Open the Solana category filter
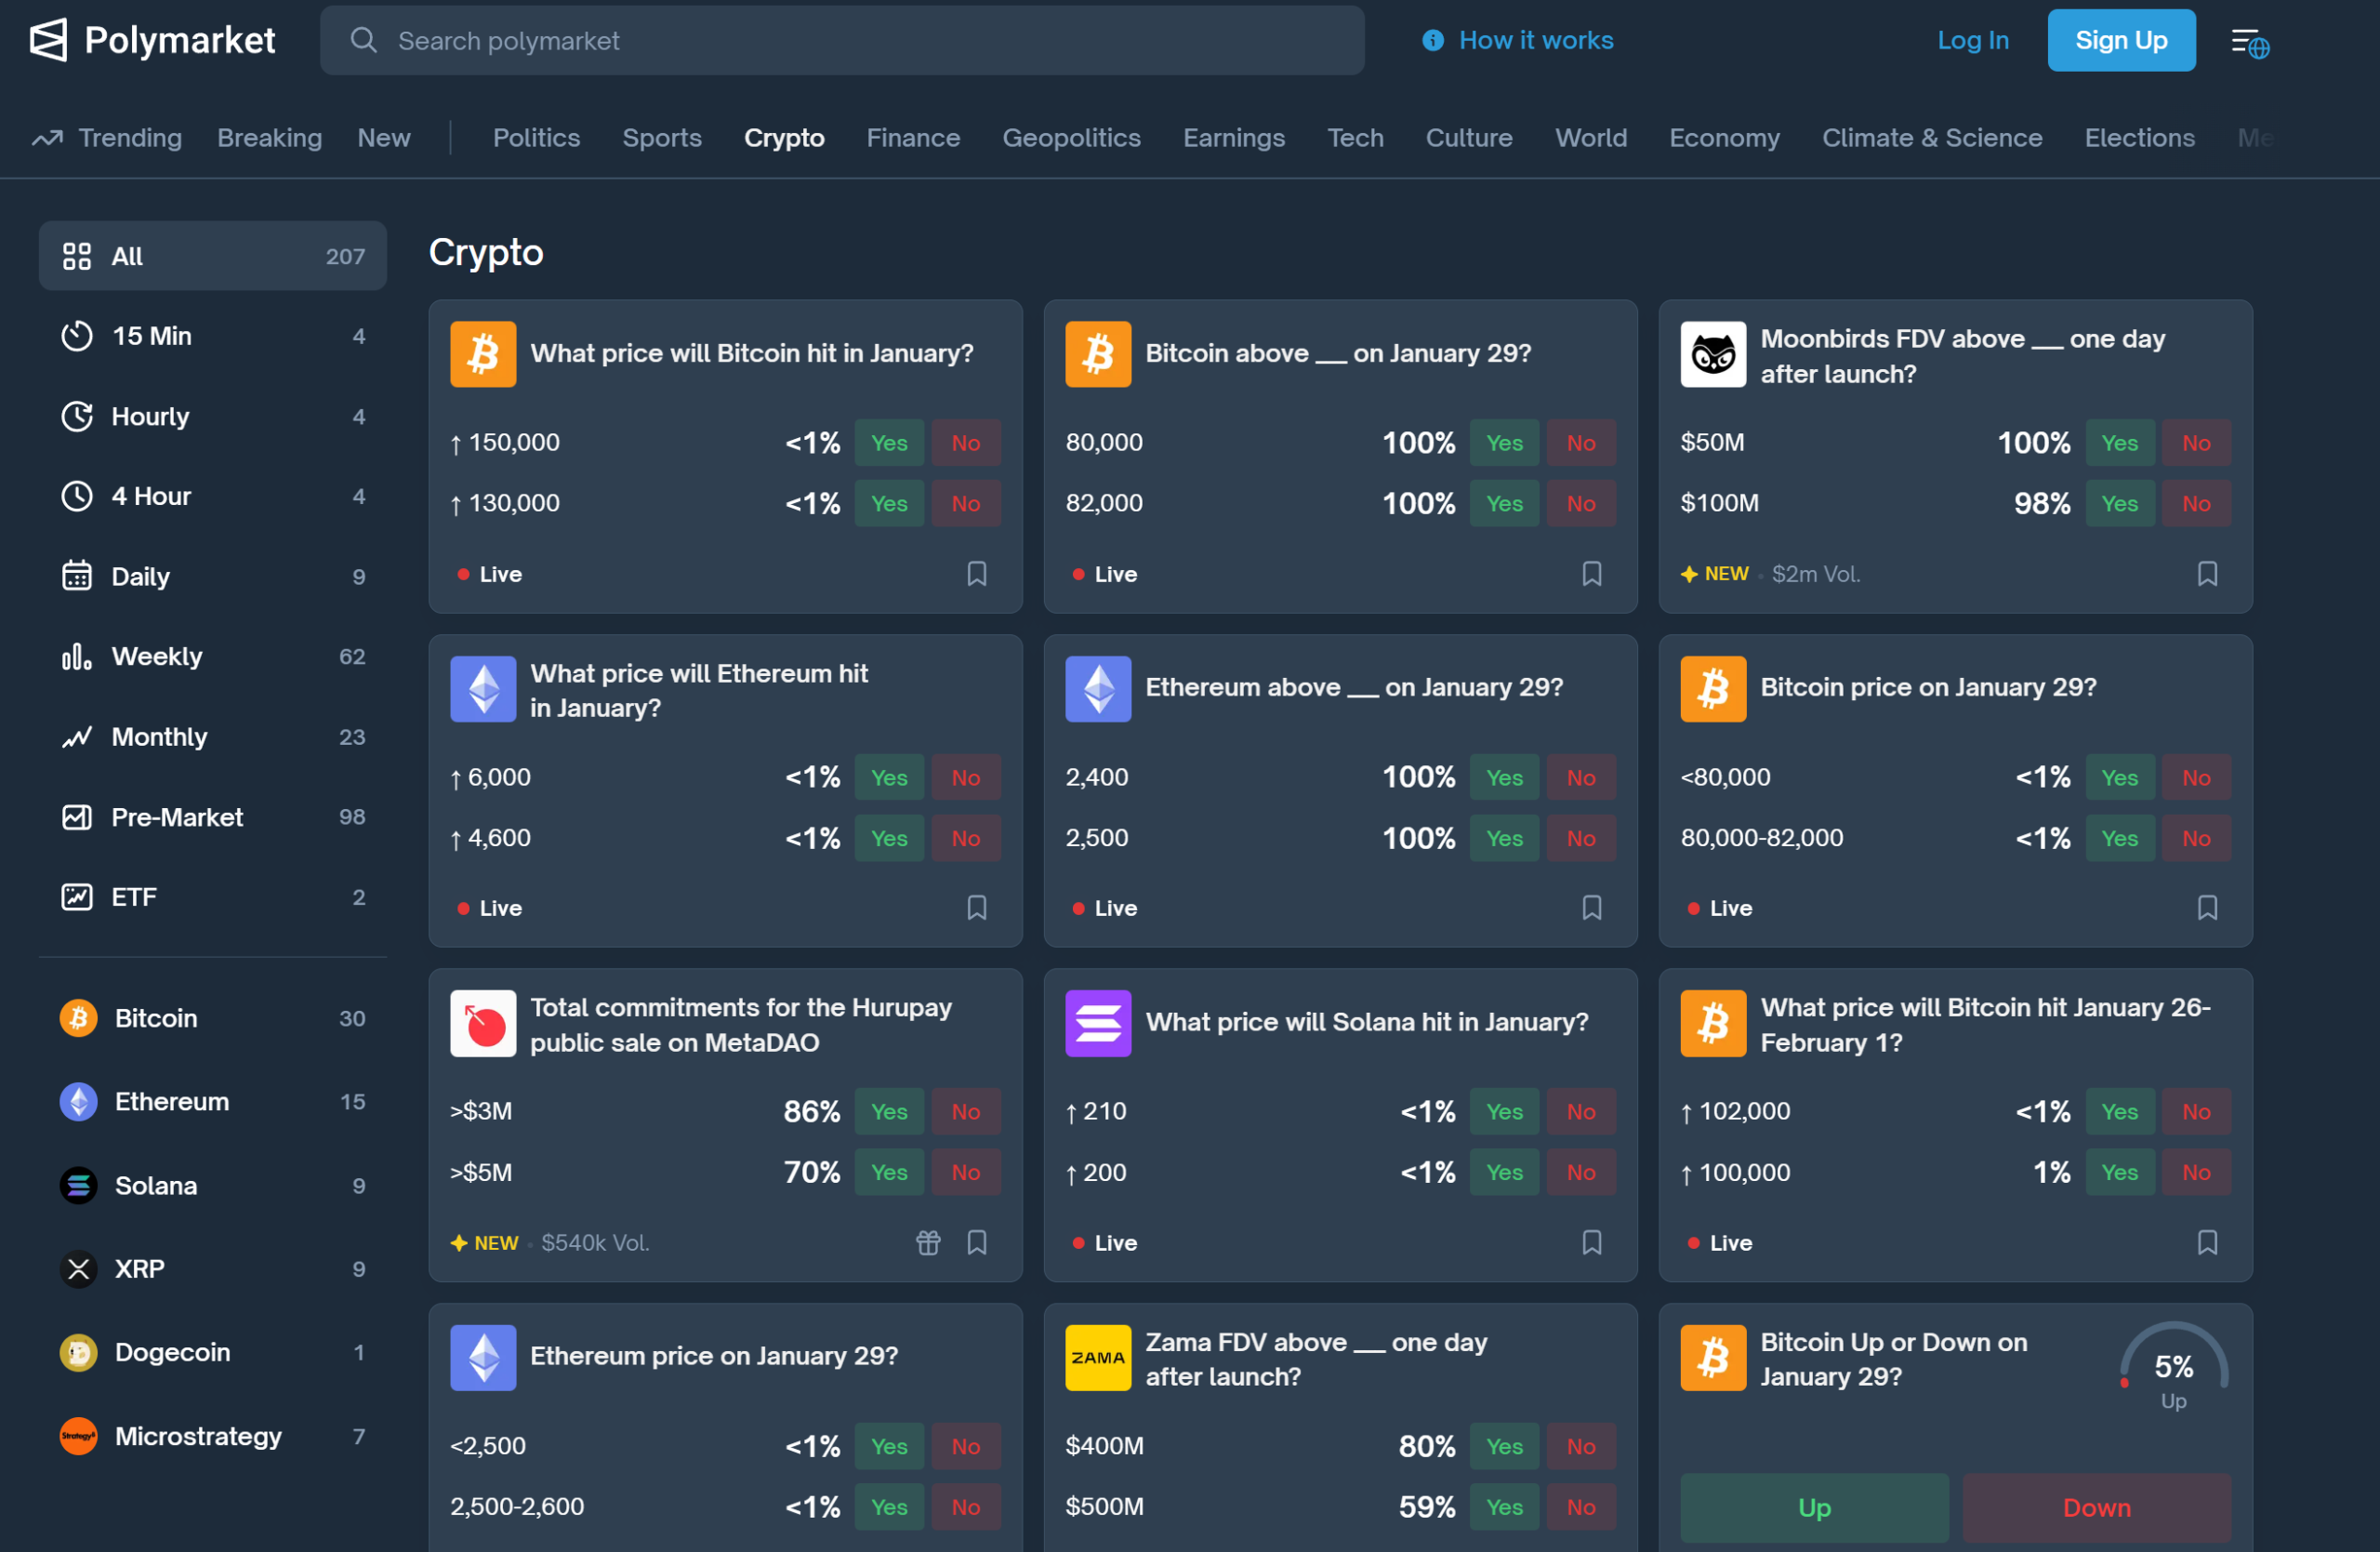 point(156,1185)
